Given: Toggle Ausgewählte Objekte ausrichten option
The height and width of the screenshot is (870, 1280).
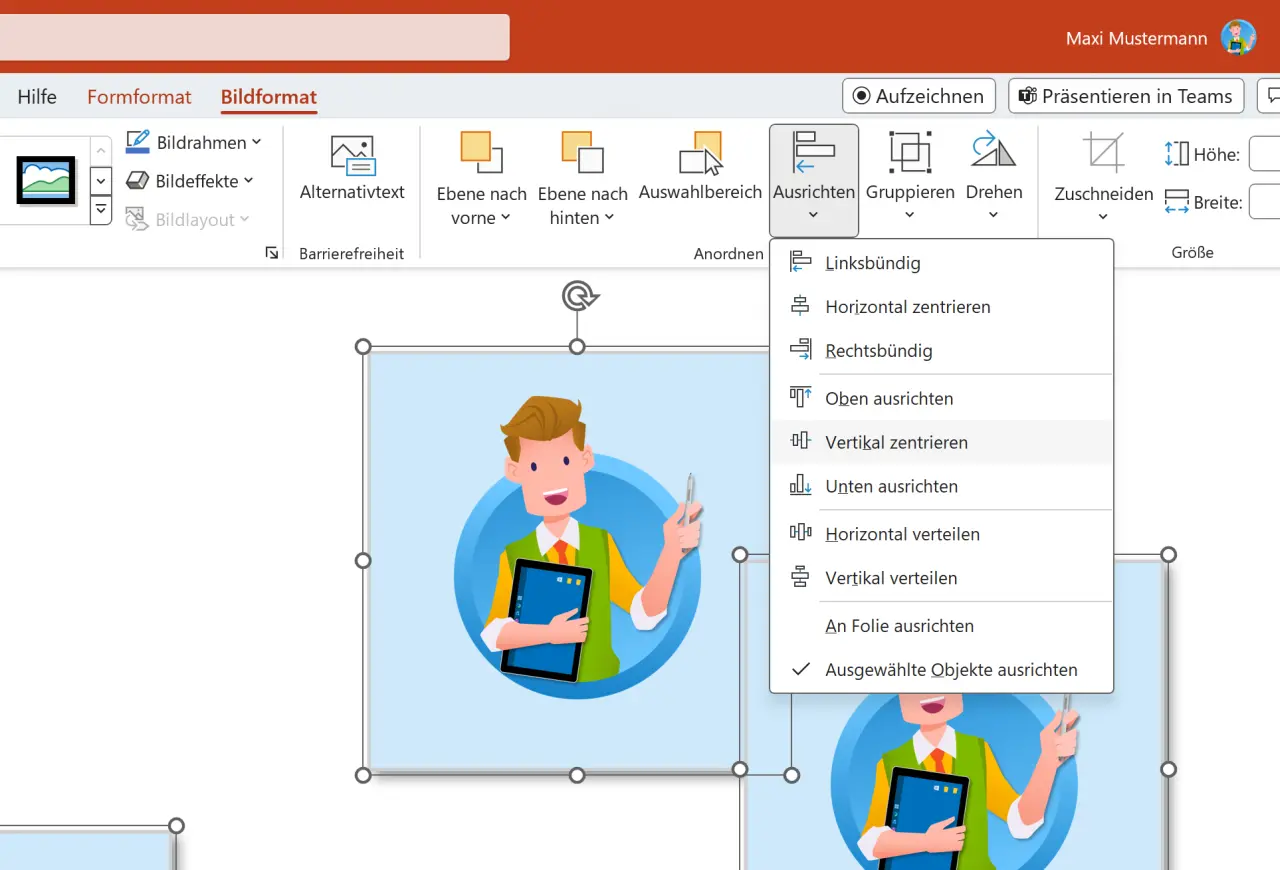Looking at the screenshot, I should pyautogui.click(x=952, y=669).
